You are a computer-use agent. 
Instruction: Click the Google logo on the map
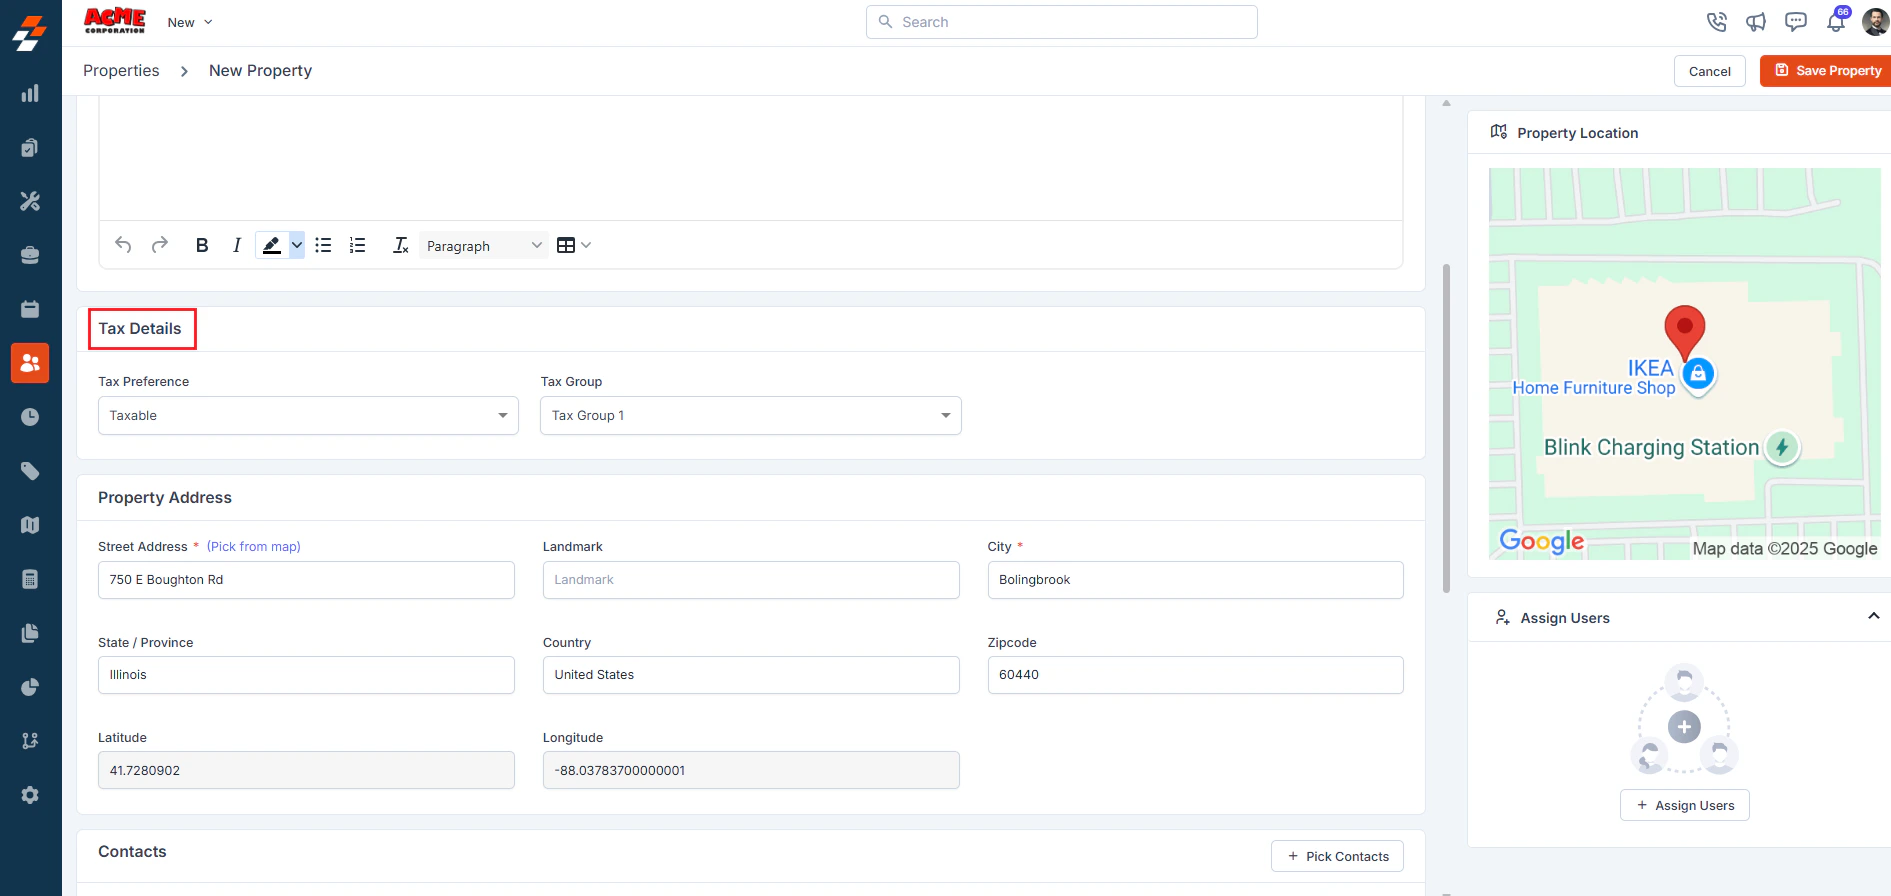click(1541, 542)
